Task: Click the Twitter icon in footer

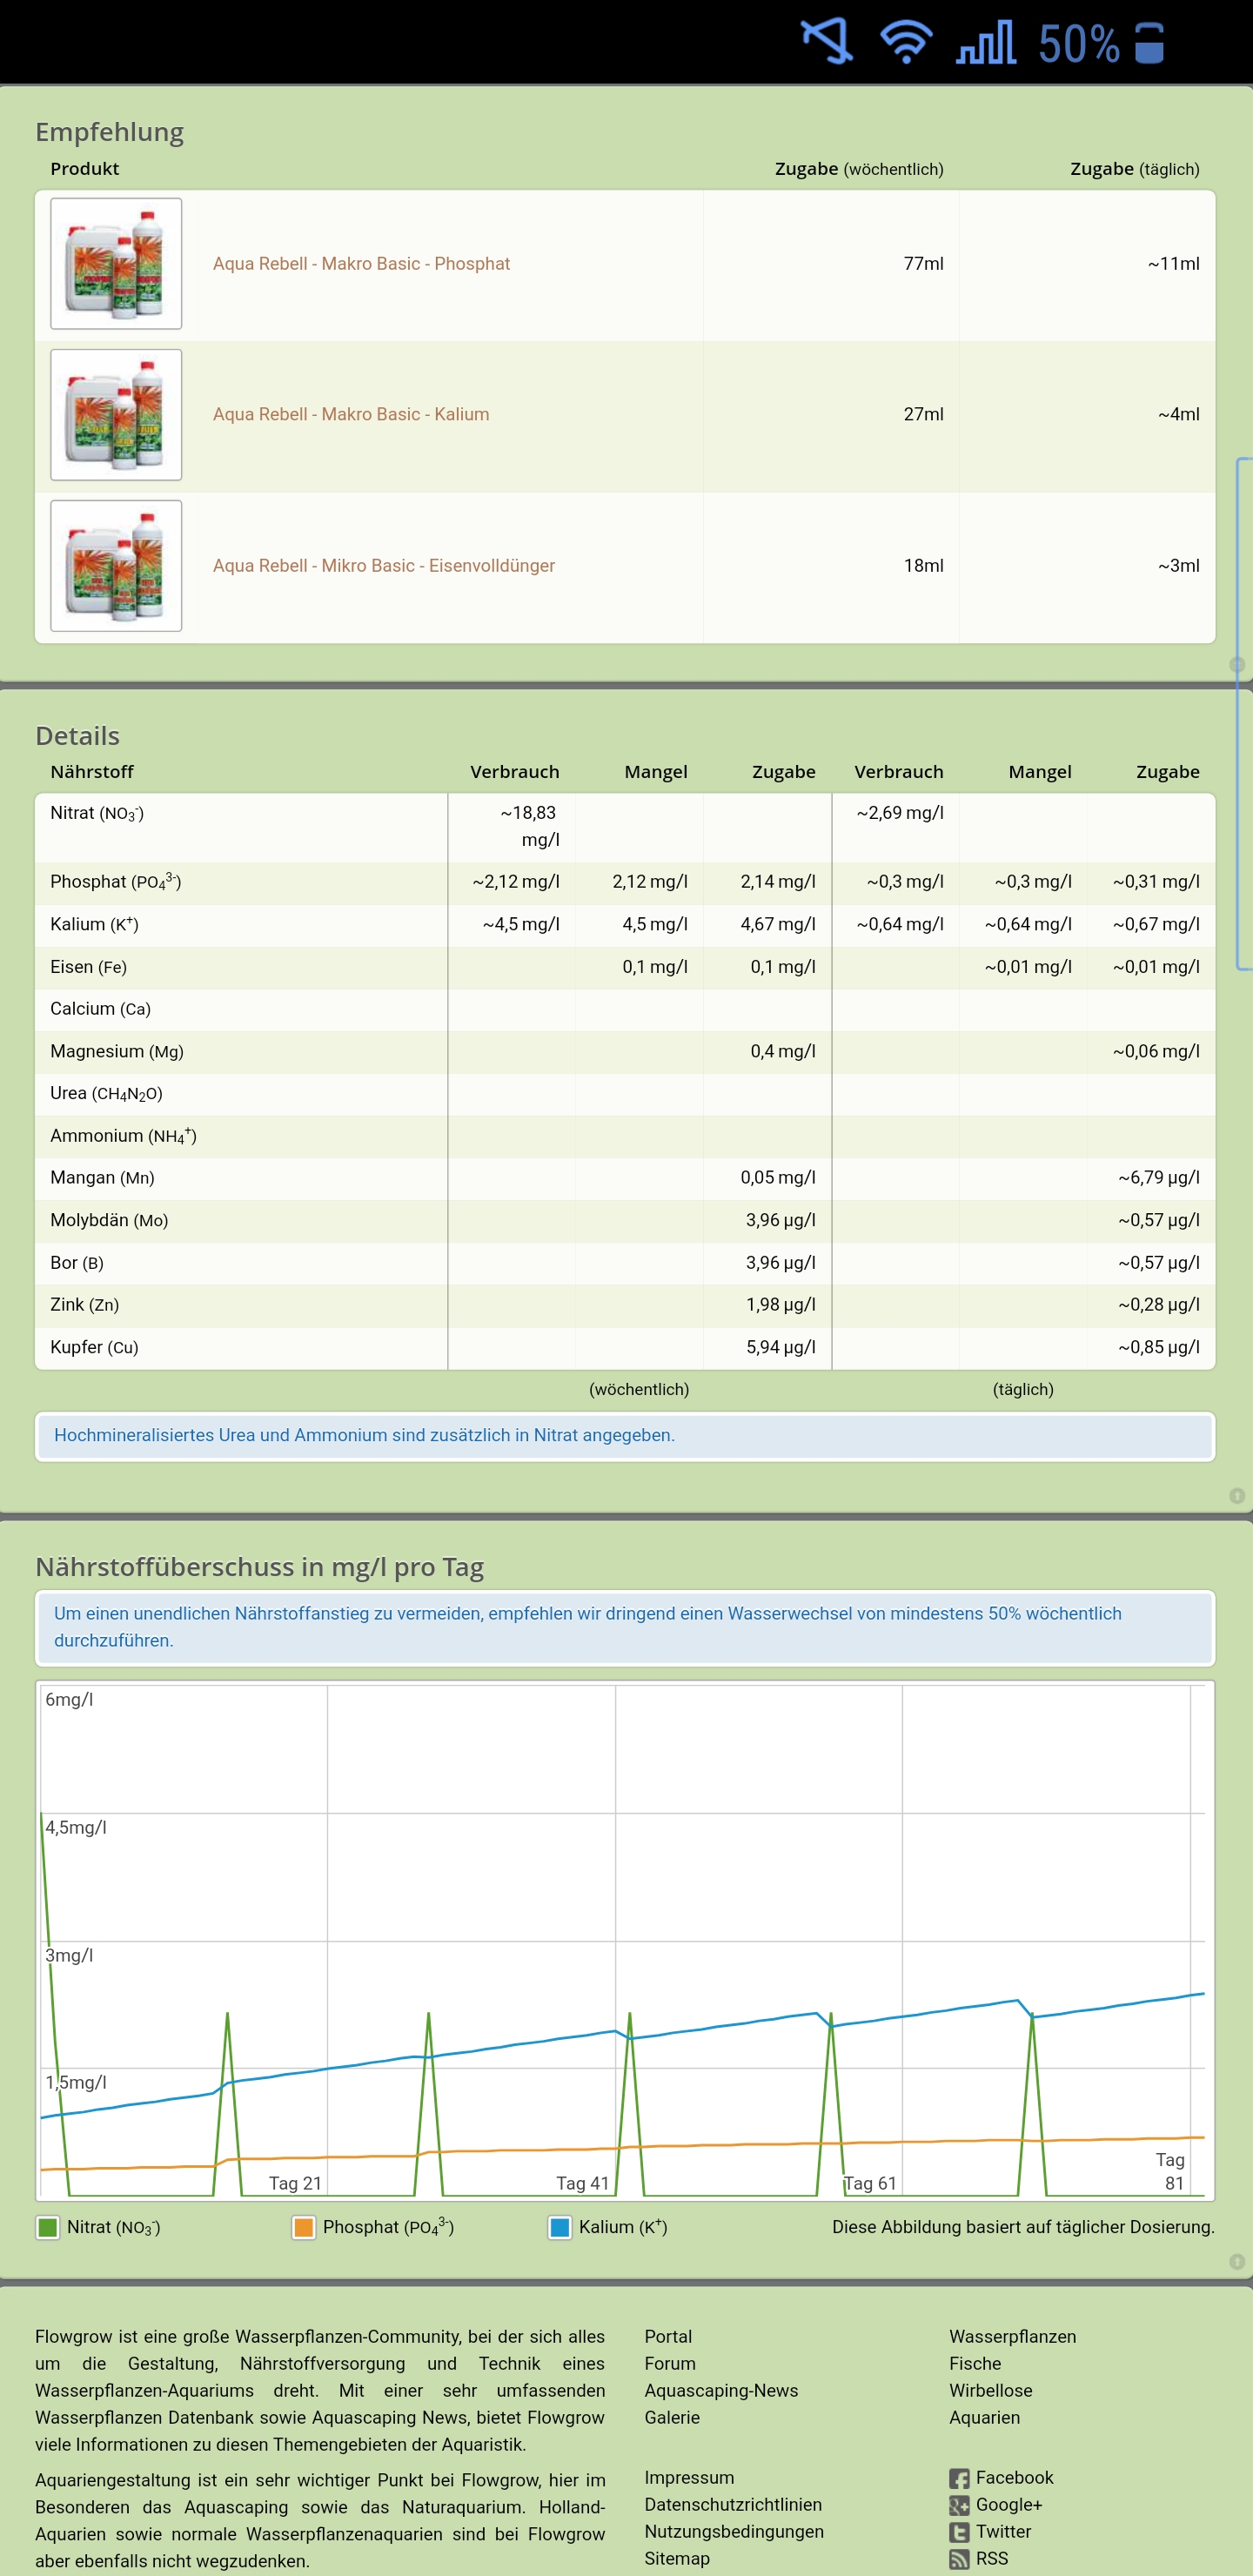Action: 959,2533
